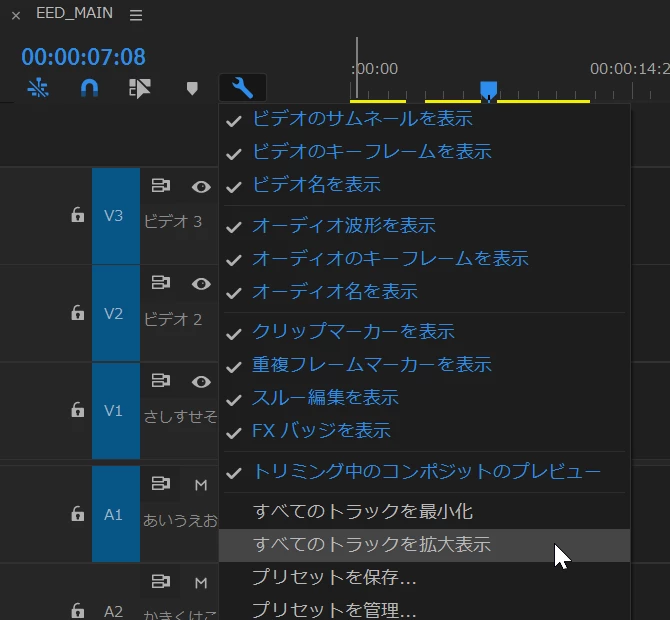Toggle sync lock icon on A2
Viewport: 670px width, 620px height.
click(x=161, y=581)
